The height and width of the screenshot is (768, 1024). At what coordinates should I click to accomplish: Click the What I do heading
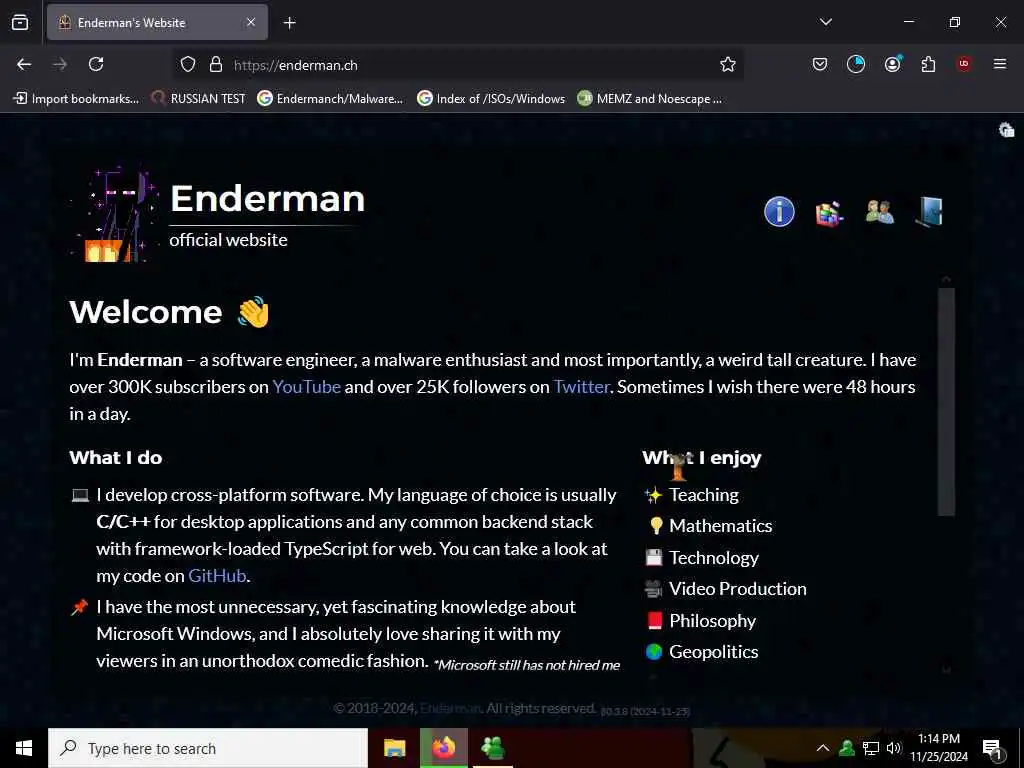point(116,458)
